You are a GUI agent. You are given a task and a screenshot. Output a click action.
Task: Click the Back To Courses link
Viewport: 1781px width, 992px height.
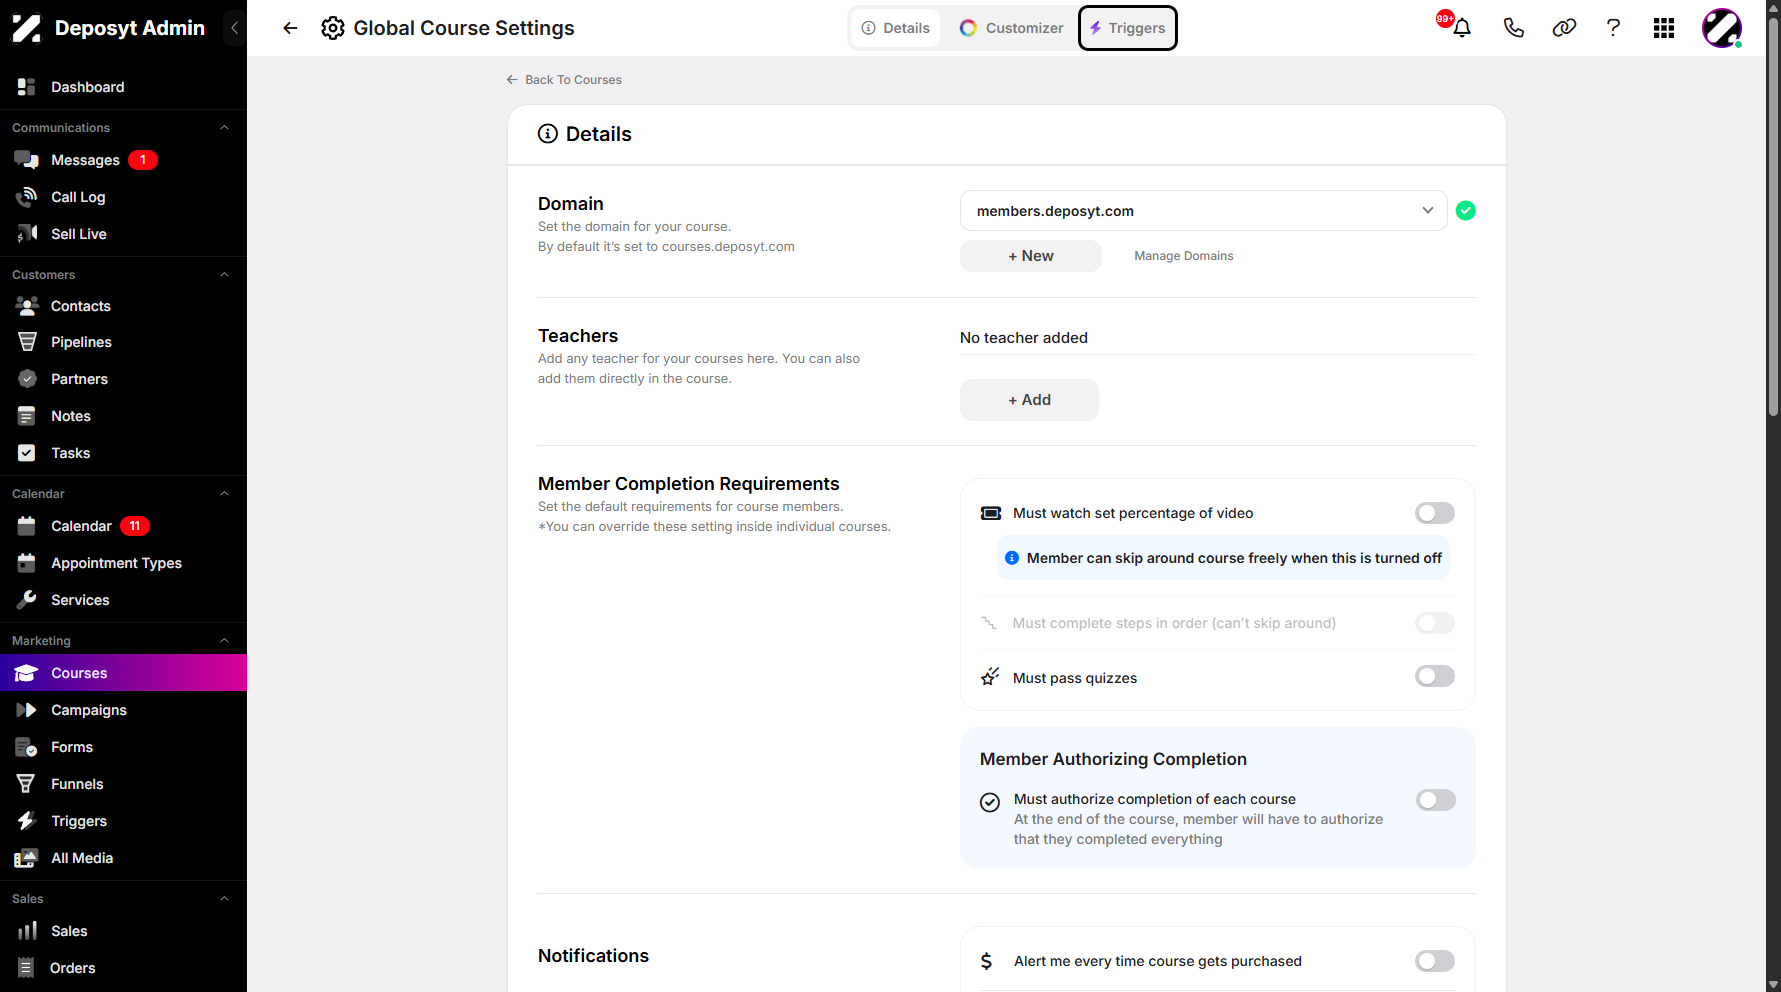pos(564,80)
